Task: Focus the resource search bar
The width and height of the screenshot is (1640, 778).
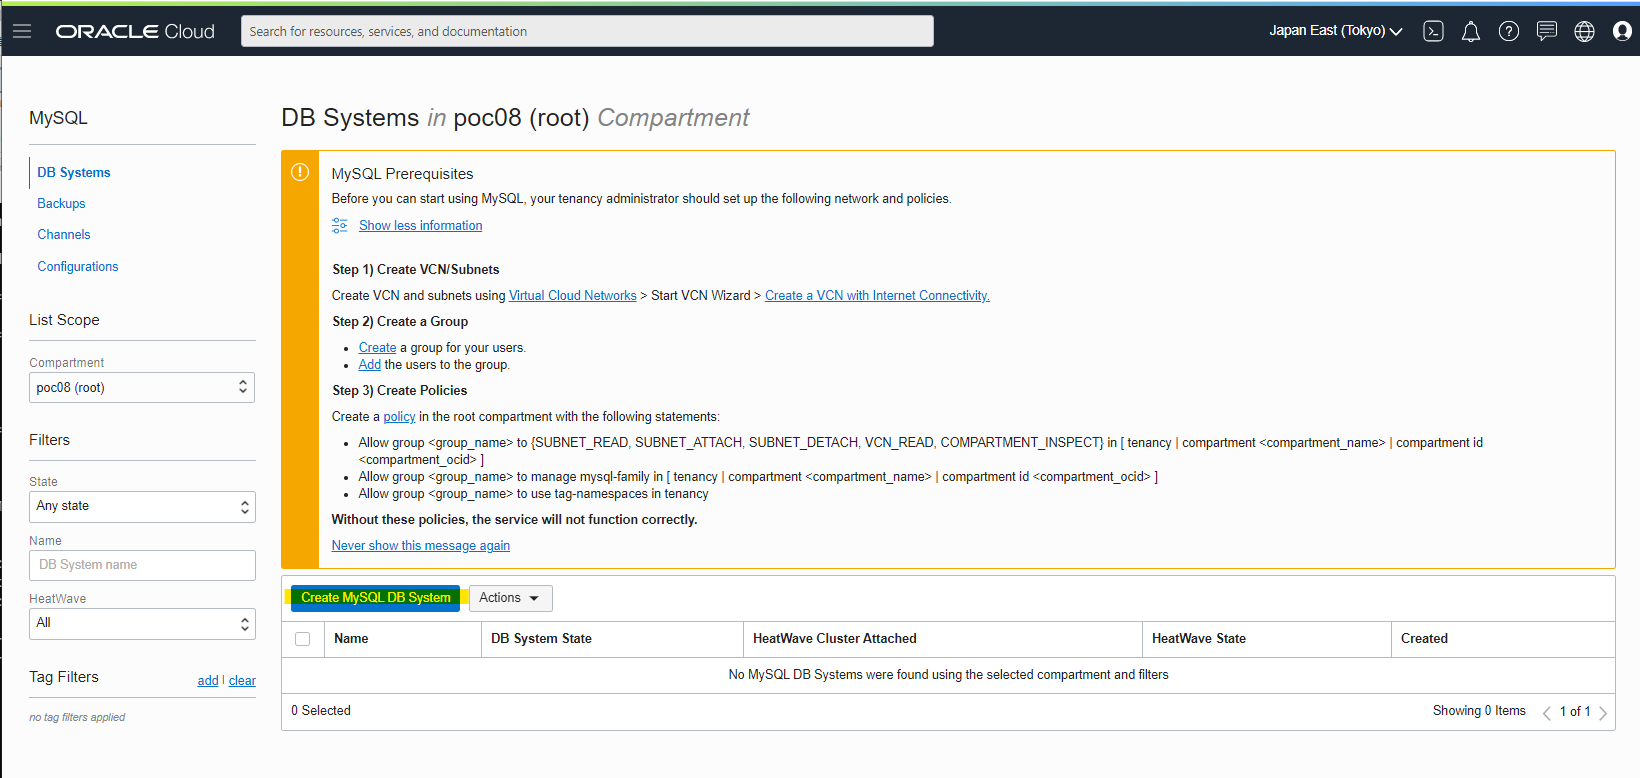Action: (587, 31)
